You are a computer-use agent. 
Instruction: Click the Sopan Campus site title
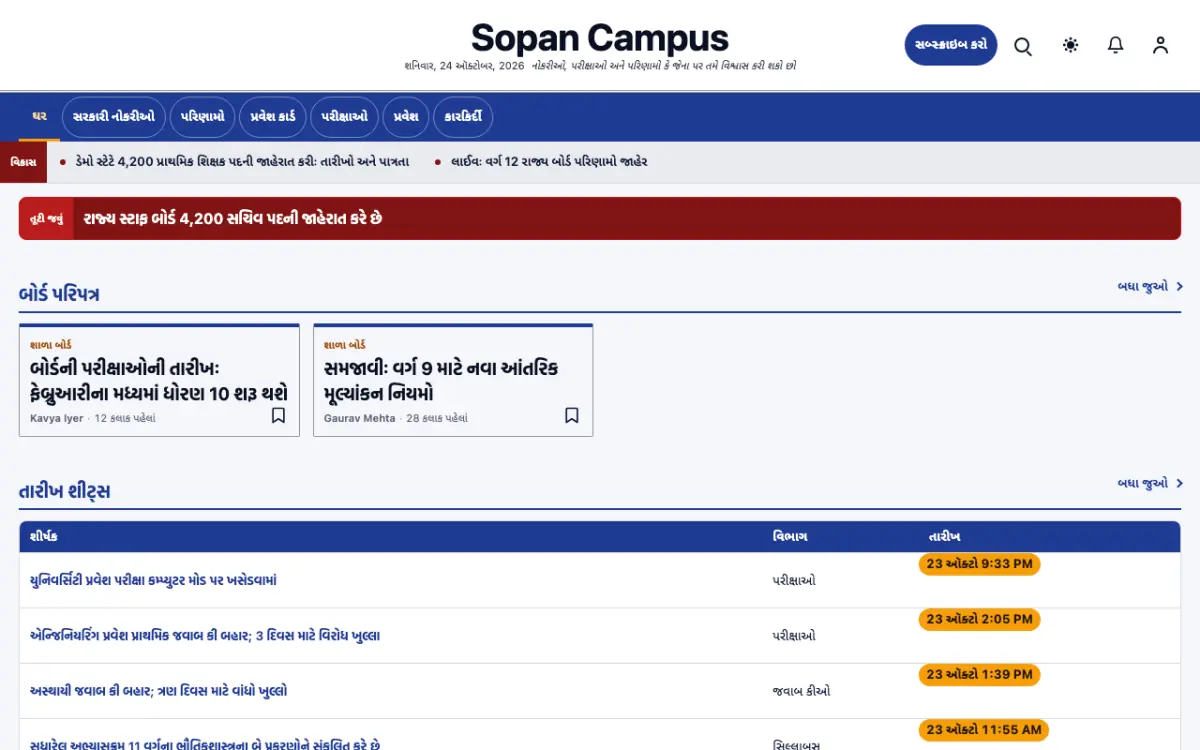tap(600, 38)
